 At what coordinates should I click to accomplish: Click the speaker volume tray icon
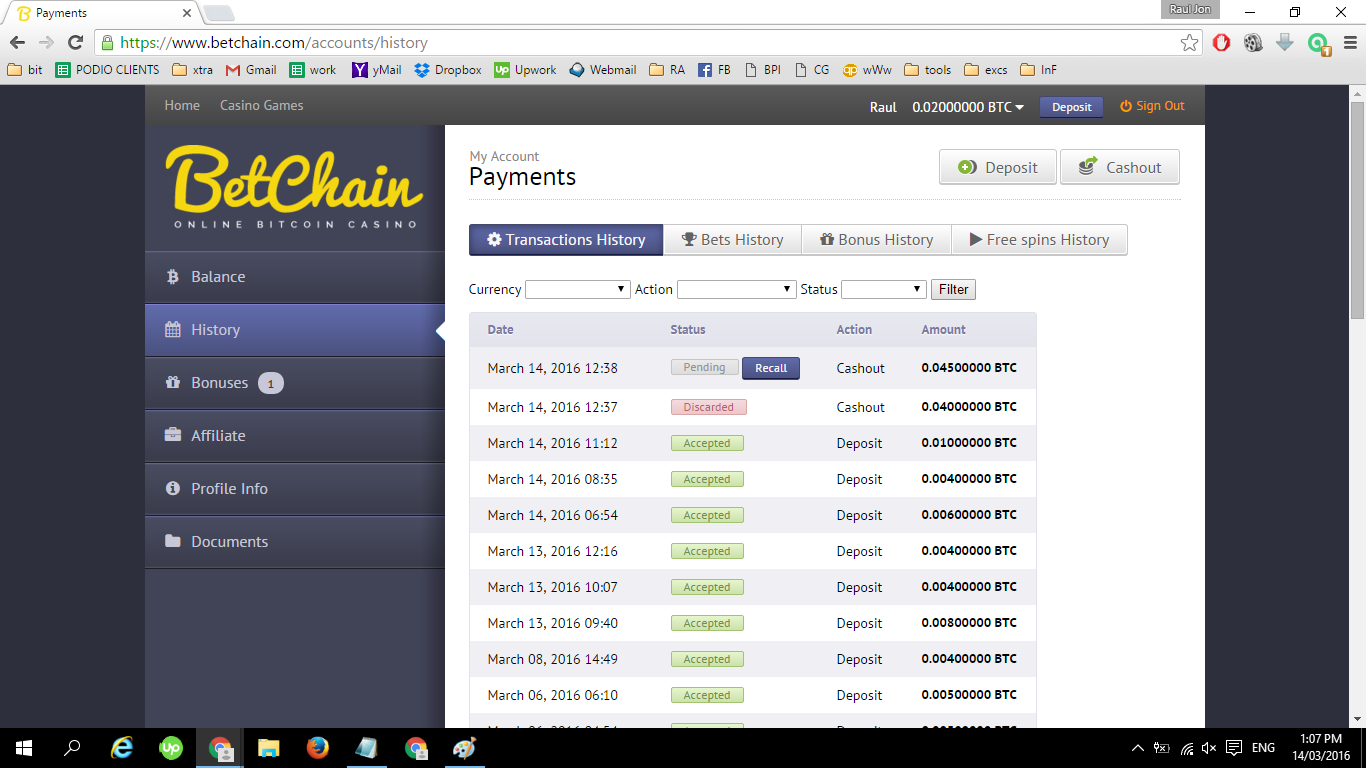point(1209,748)
